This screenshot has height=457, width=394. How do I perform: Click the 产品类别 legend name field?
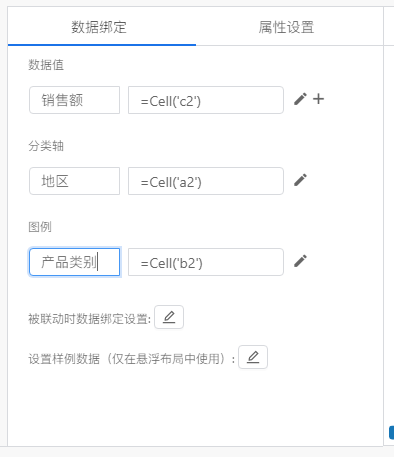[x=74, y=262]
